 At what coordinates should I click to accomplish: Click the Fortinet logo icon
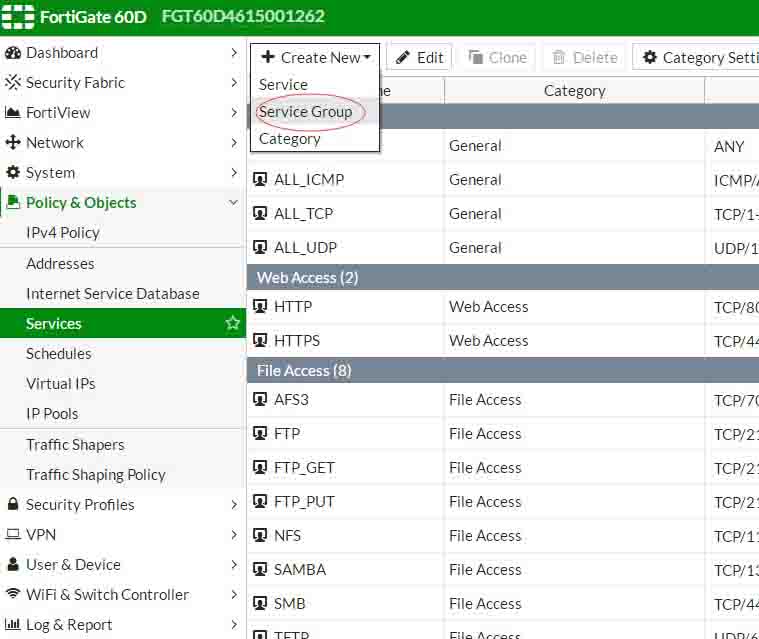(x=17, y=16)
